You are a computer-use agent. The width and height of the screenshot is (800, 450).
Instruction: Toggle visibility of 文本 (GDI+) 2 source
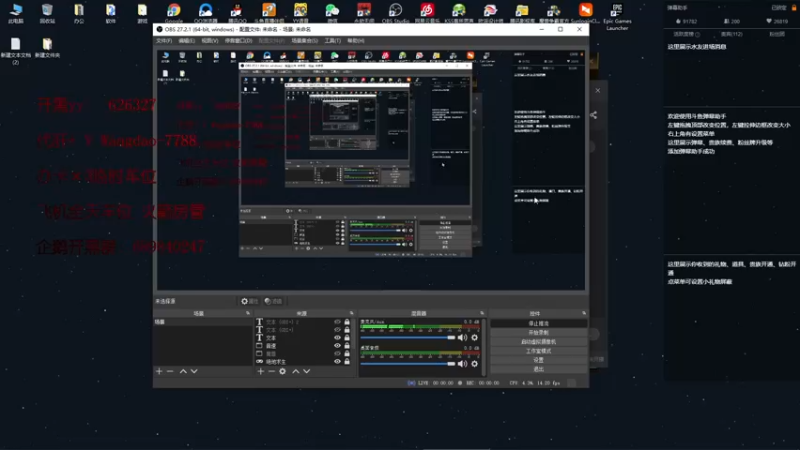(x=337, y=322)
